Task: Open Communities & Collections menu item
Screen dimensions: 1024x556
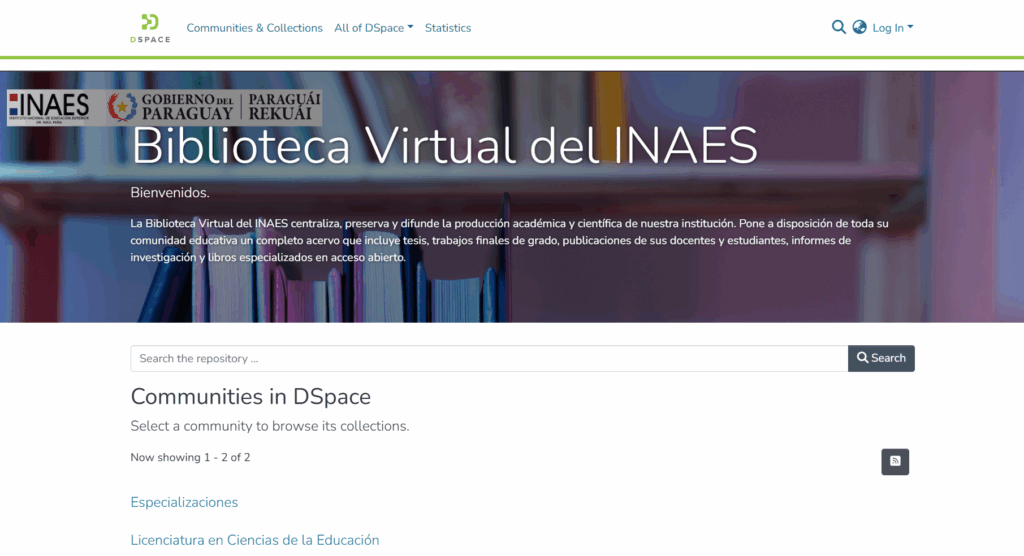Action: (254, 28)
